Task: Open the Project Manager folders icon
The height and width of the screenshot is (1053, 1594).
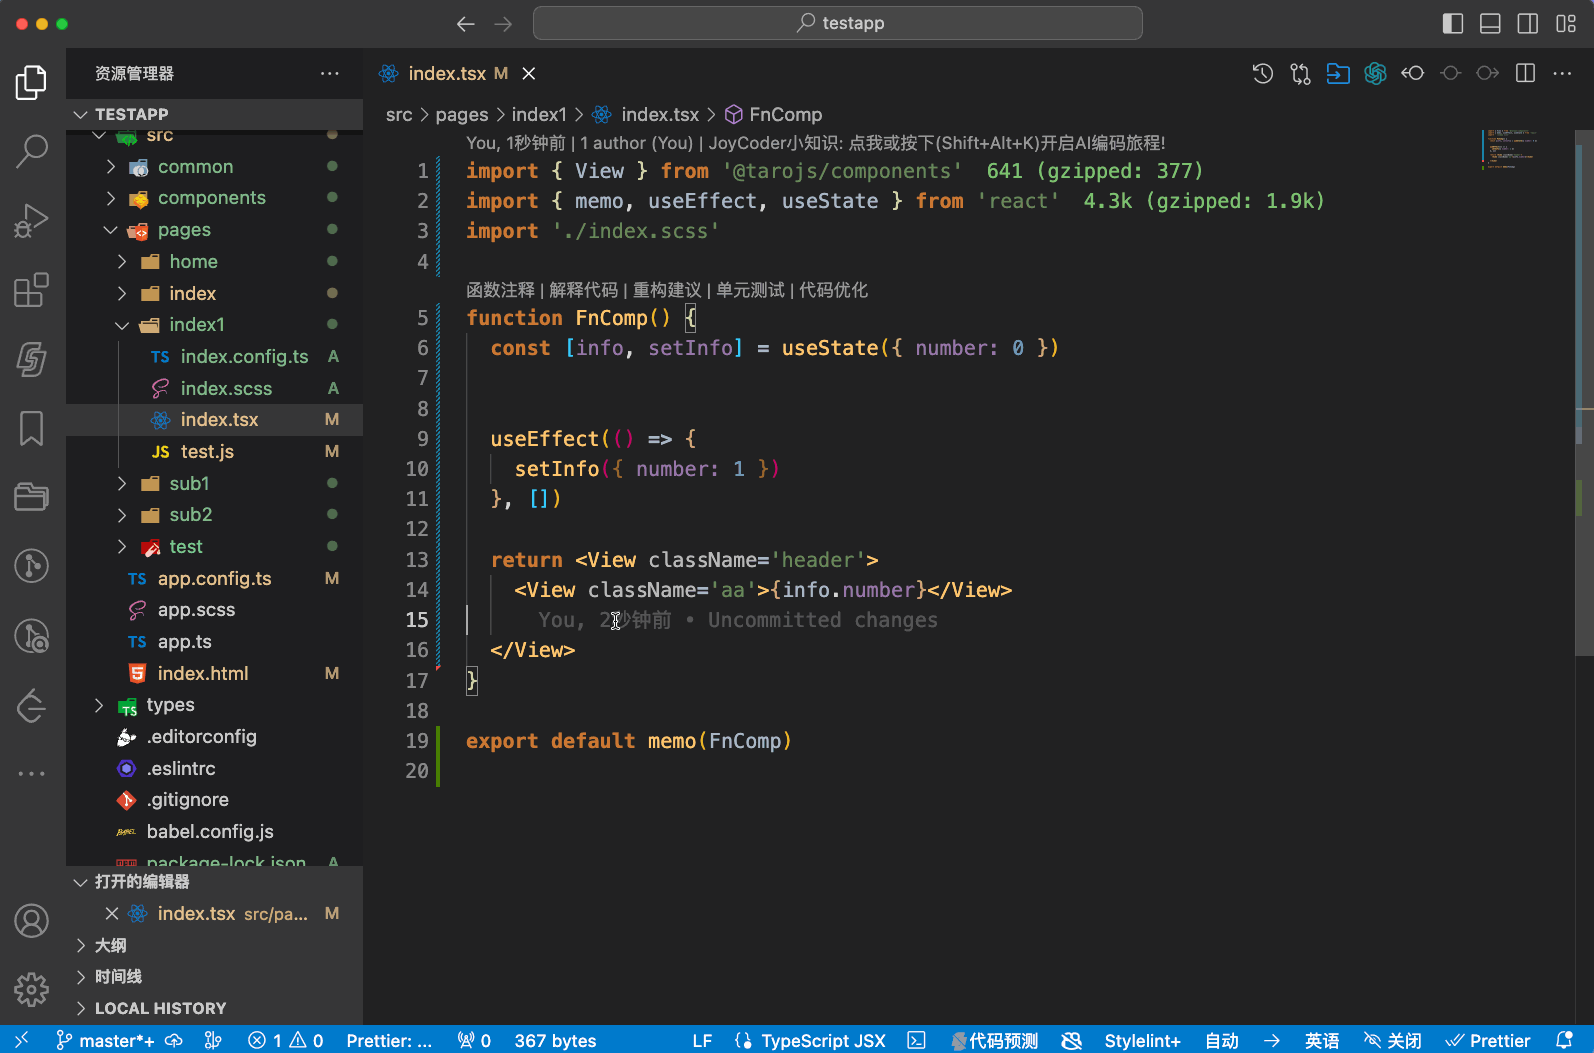Action: point(31,497)
